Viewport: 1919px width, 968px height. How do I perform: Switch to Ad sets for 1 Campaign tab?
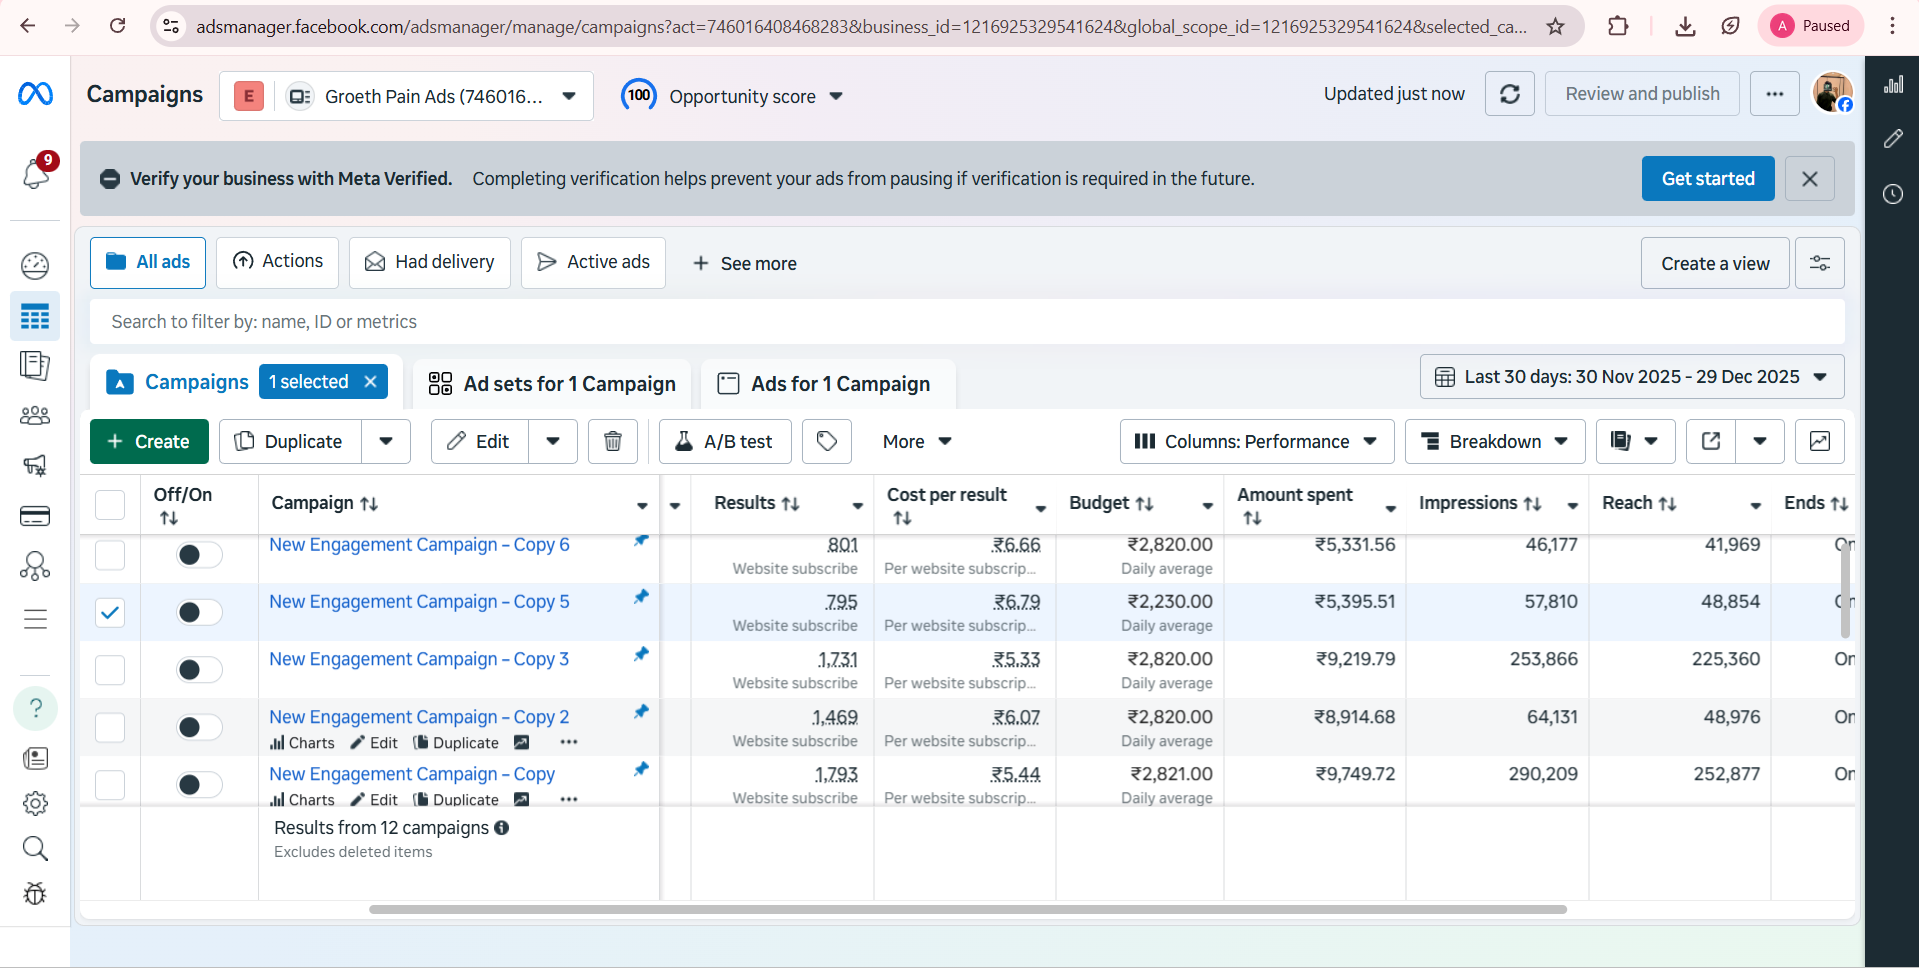(x=552, y=384)
